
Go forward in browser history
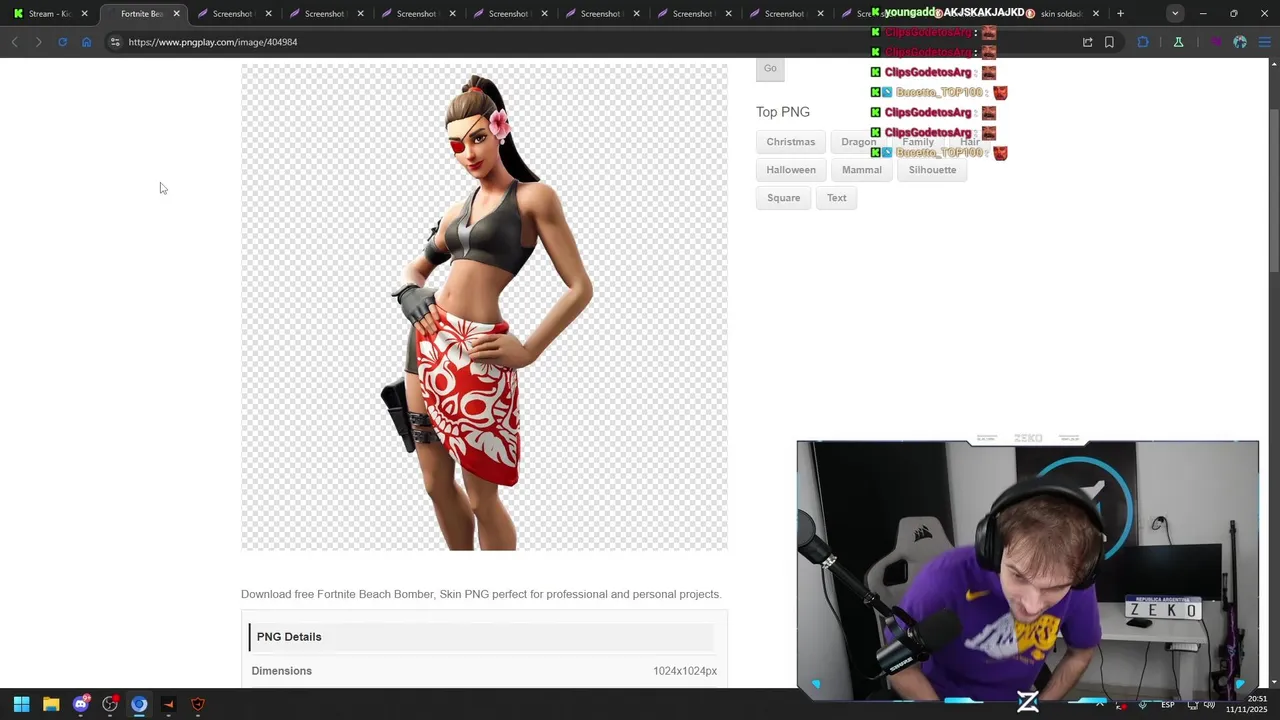pyautogui.click(x=38, y=42)
